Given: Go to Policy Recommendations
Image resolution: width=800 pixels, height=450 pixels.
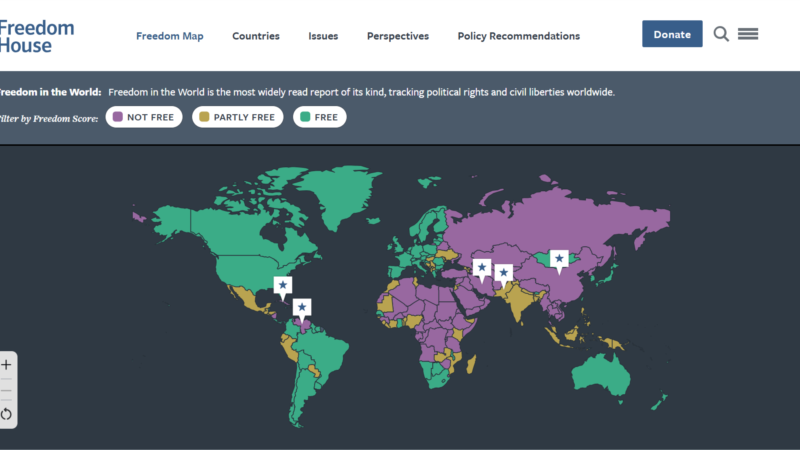Looking at the screenshot, I should [518, 36].
